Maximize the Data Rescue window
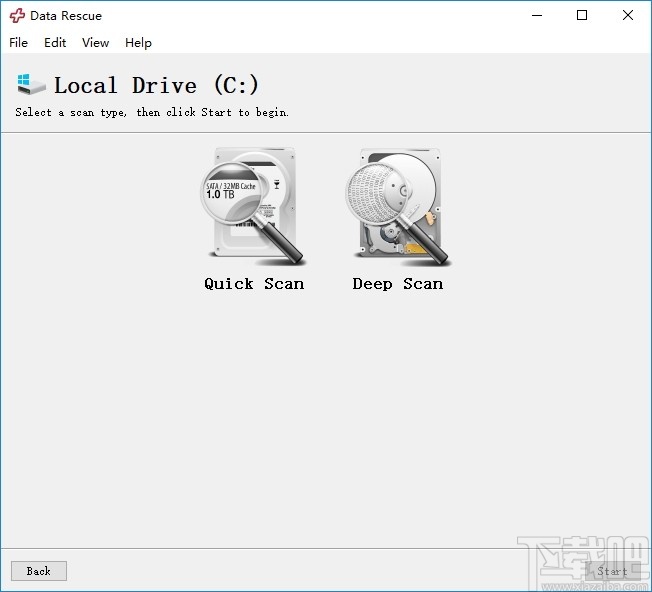The width and height of the screenshot is (652, 592). coord(582,15)
